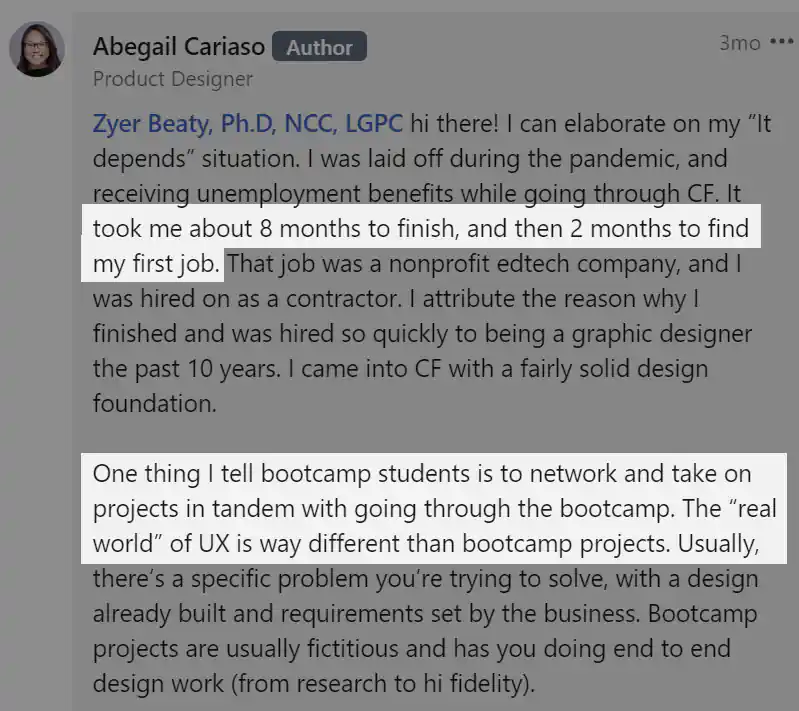Click Abegail Cariaso's profile photo
The image size is (799, 711).
click(37, 49)
